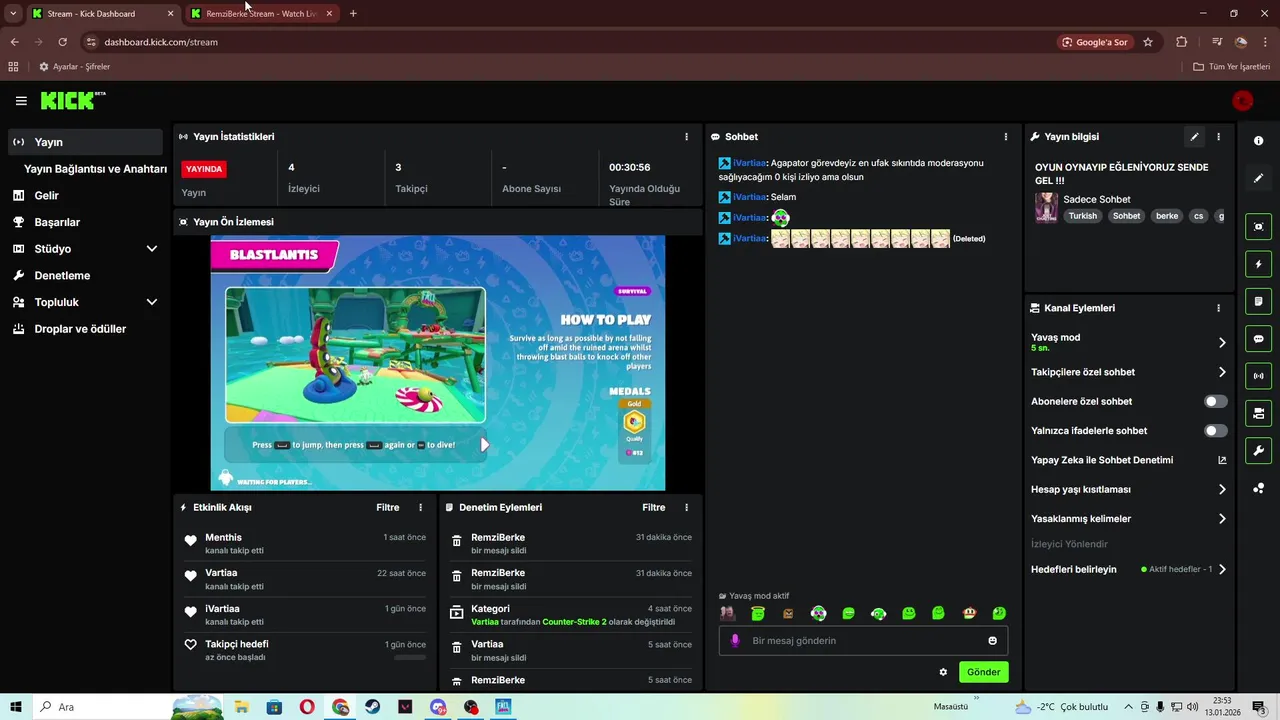Image resolution: width=1280 pixels, height=720 pixels.
Task: Click the Opera browser taskbar icon
Action: coord(307,707)
